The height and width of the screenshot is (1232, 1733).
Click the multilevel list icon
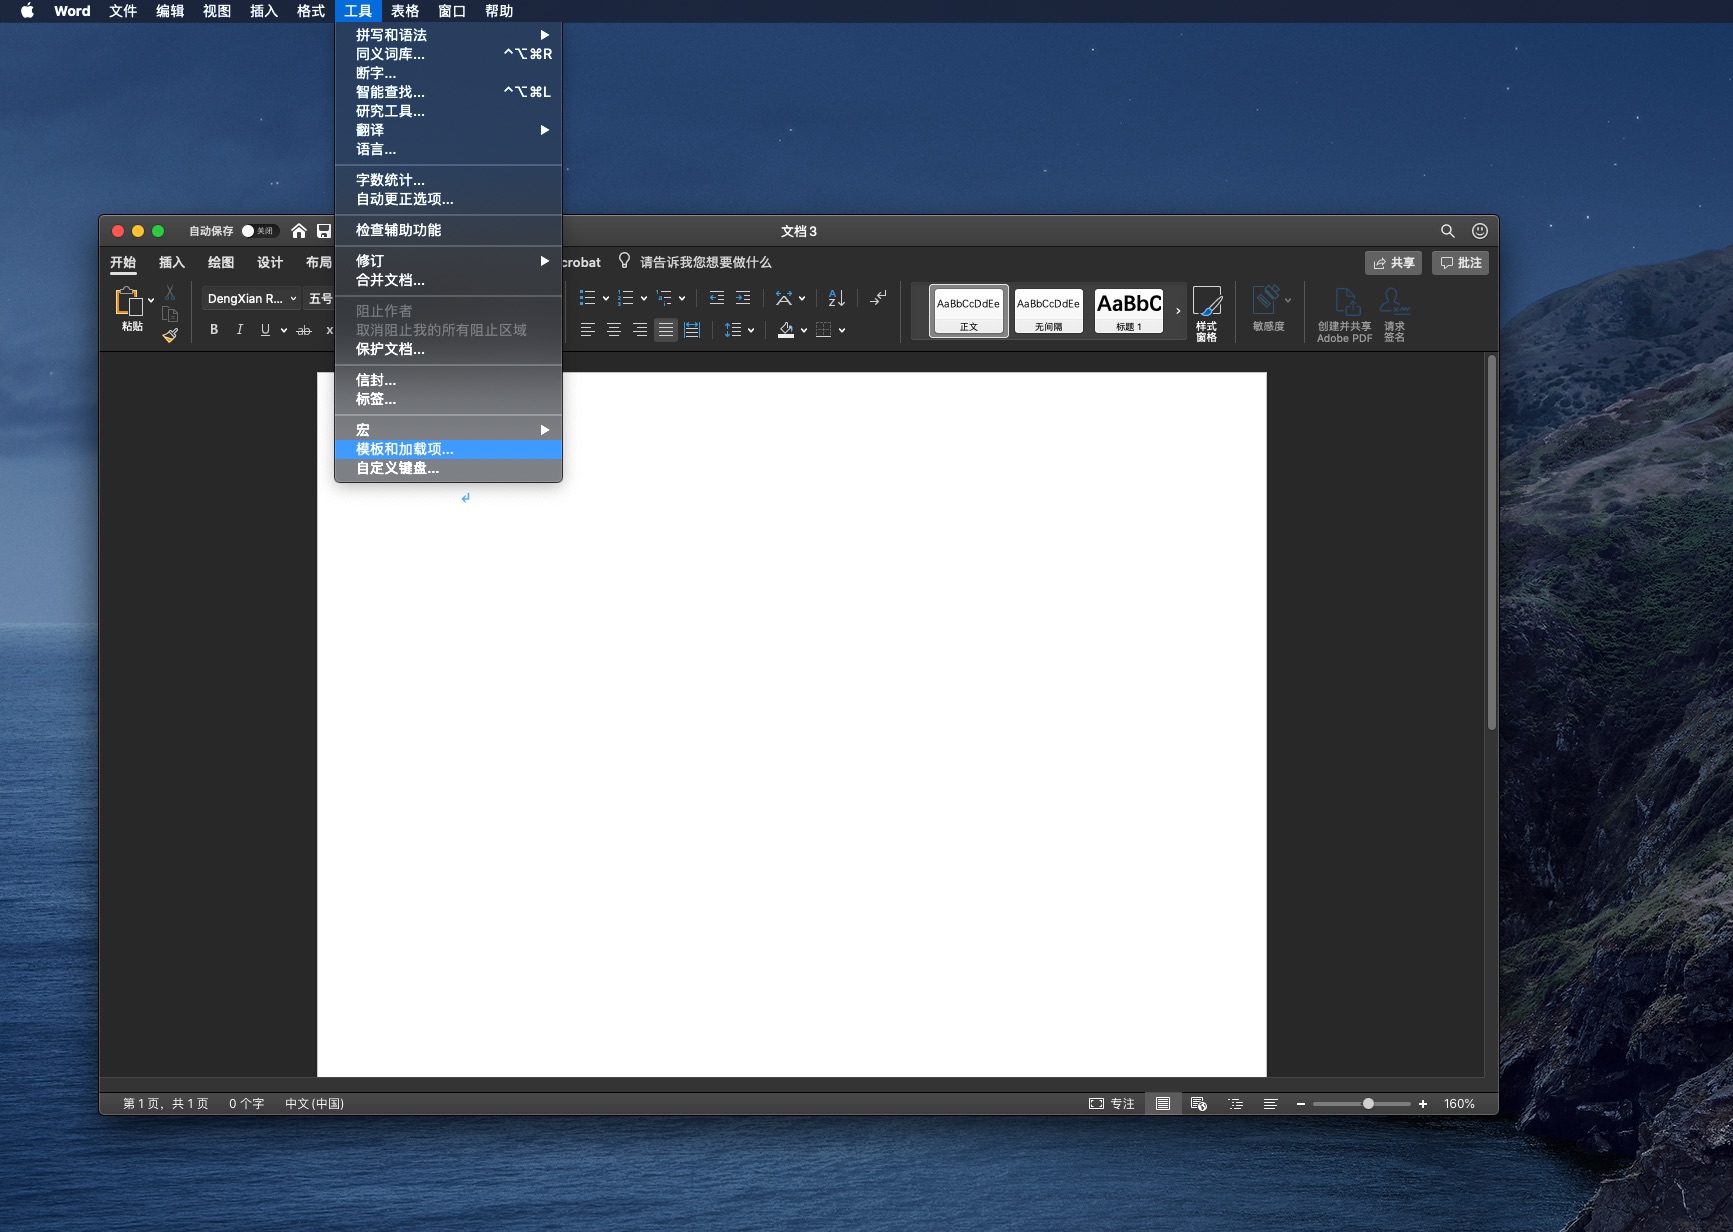[x=664, y=298]
